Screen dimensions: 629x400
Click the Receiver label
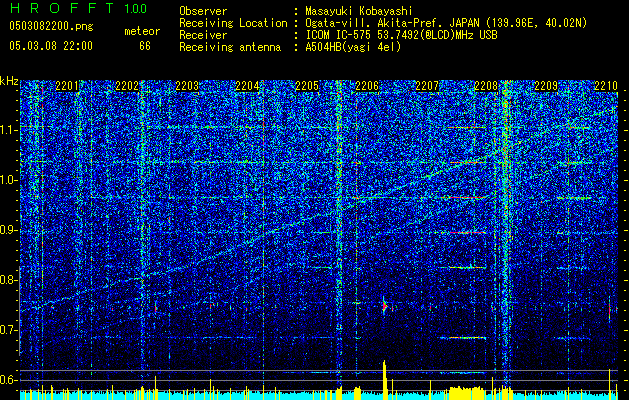[203, 35]
